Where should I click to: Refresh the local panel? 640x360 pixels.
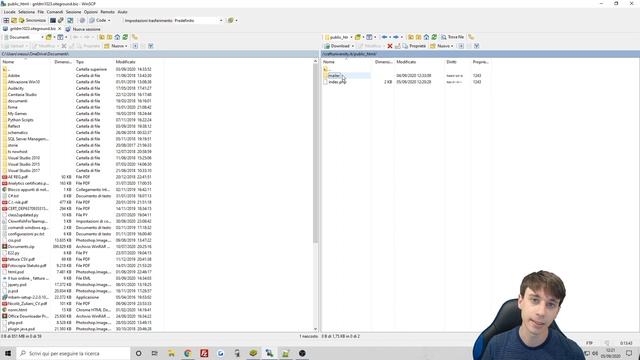coord(125,37)
